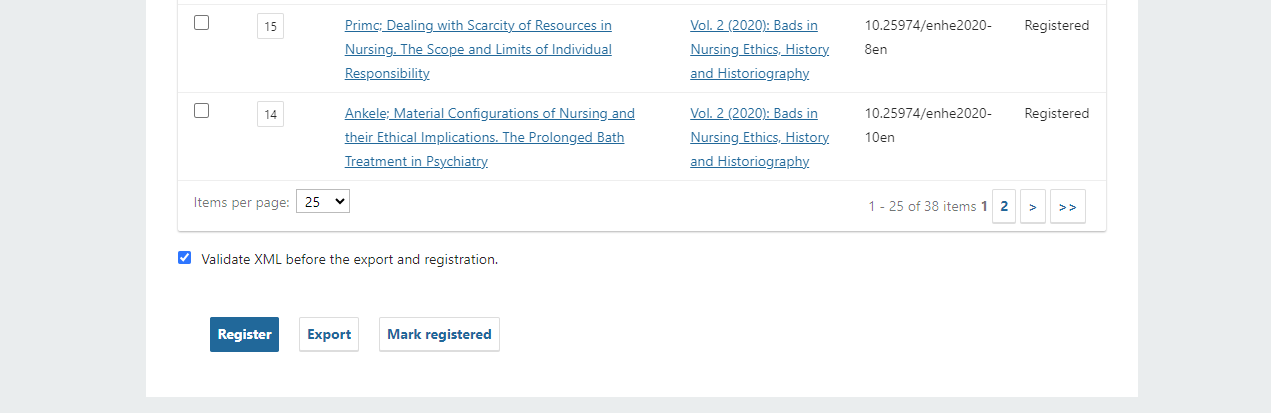The width and height of the screenshot is (1271, 413).
Task: Open the Items per page dropdown
Action: coord(323,202)
